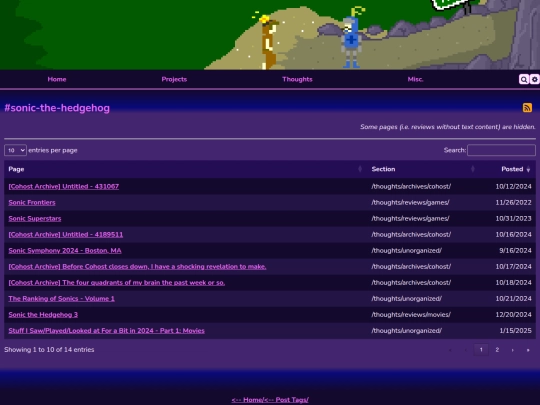This screenshot has height=405, width=540.
Task: Open the Thoughts nav item
Action: pyautogui.click(x=297, y=79)
